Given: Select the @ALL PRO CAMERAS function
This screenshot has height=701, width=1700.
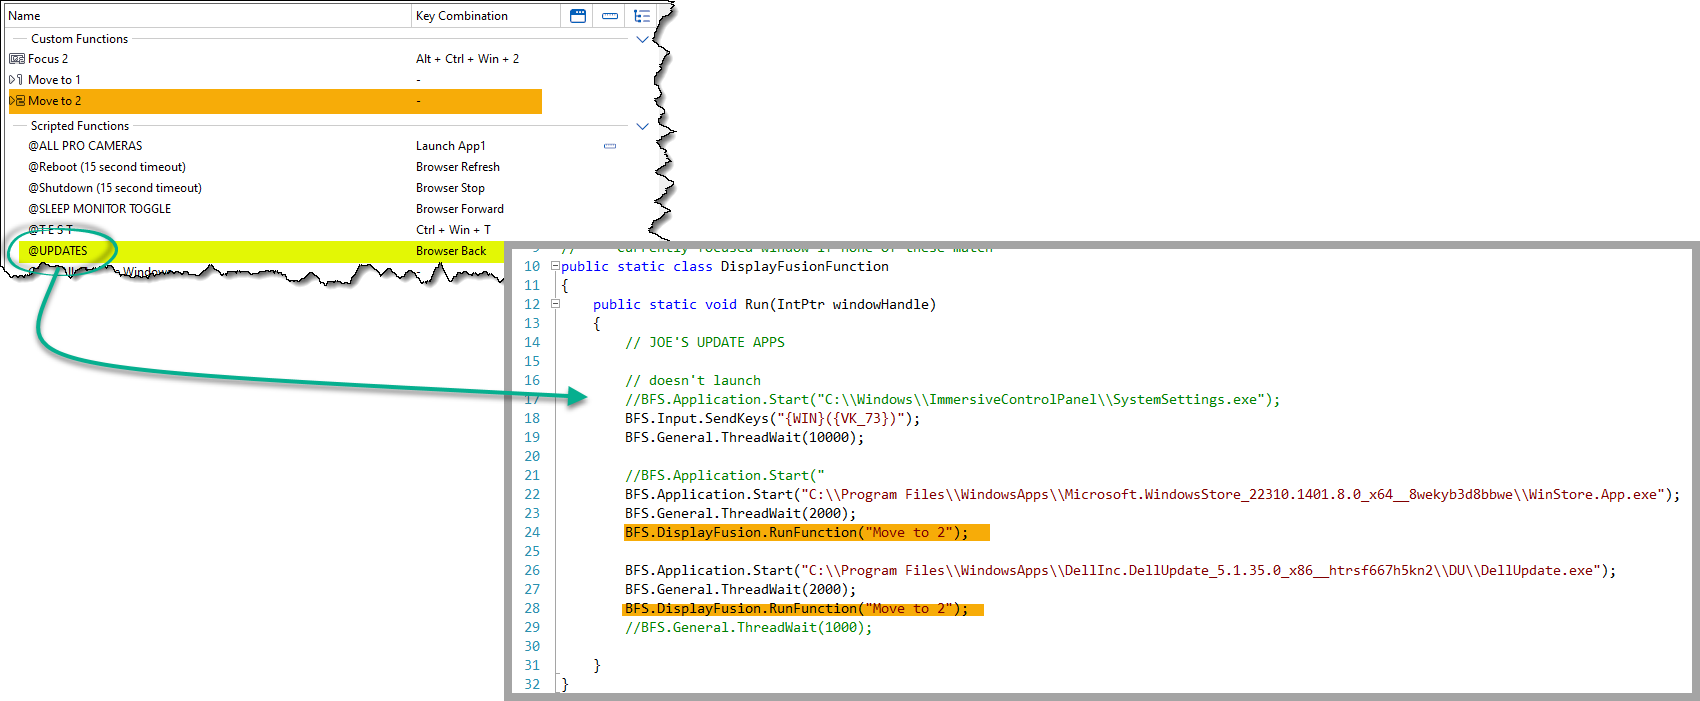Looking at the screenshot, I should (85, 146).
